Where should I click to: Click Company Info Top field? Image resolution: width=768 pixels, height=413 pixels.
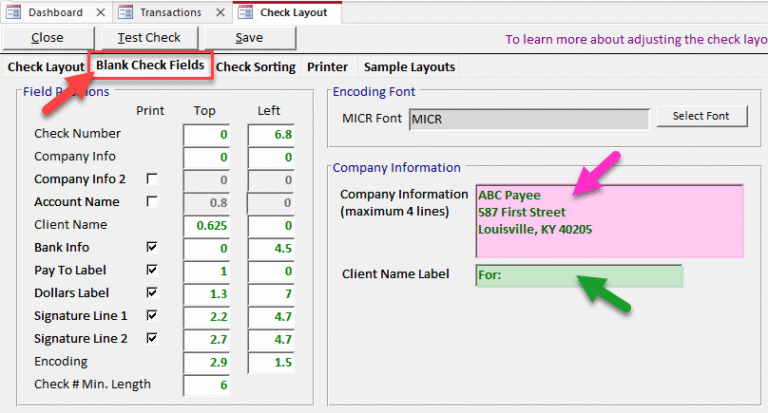pos(206,158)
